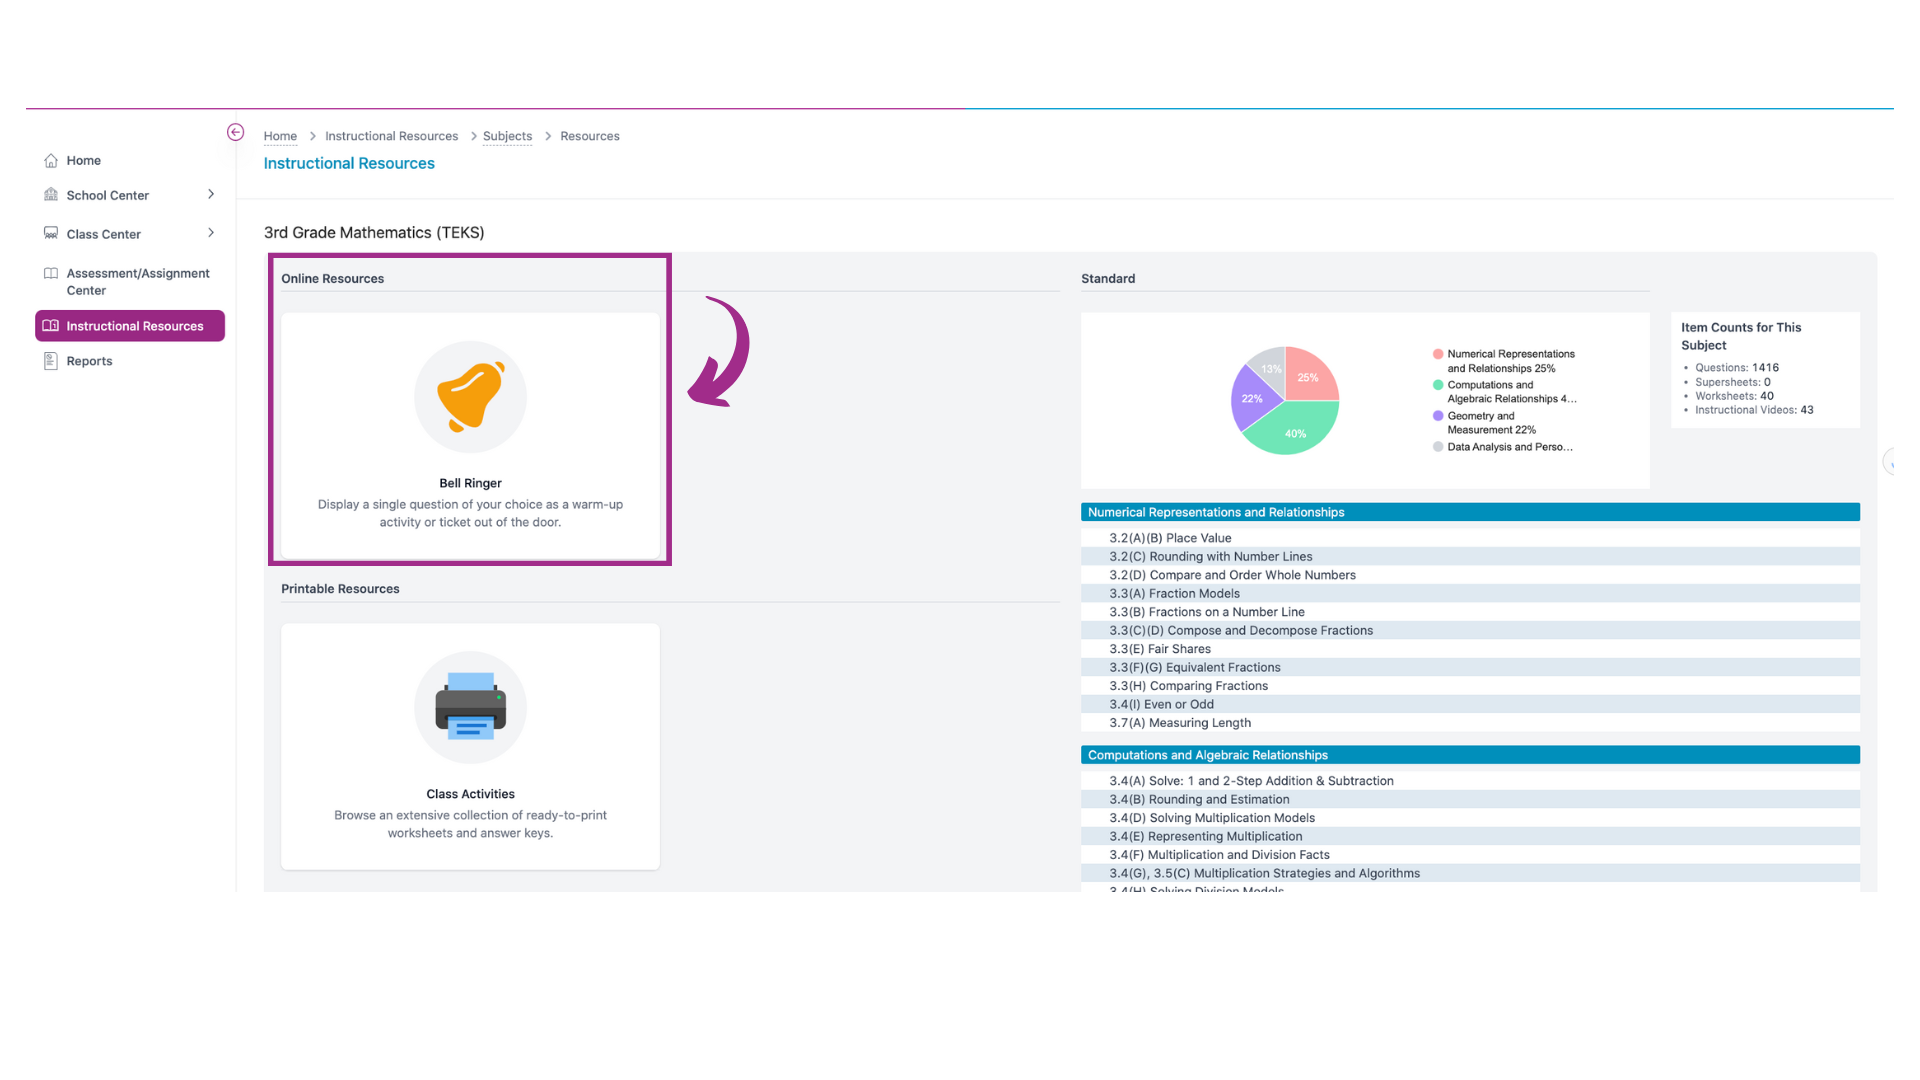
Task: Click the Class Activities printer icon
Action: [x=469, y=705]
